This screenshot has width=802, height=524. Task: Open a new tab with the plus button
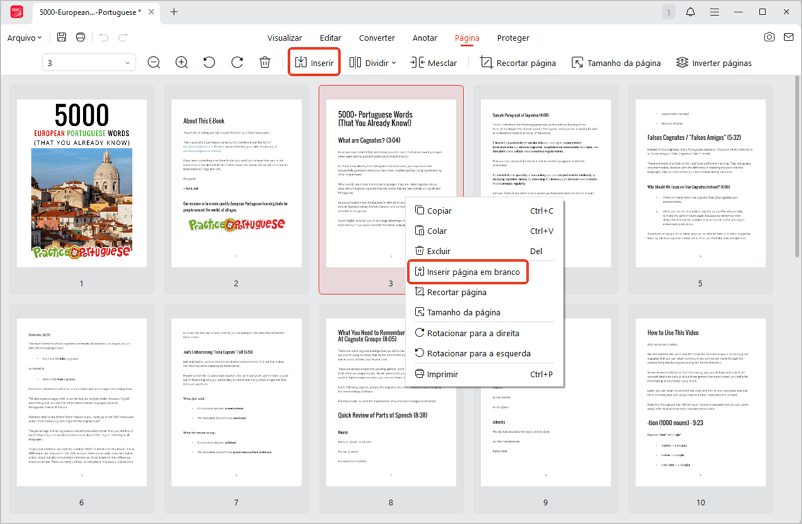coord(174,11)
